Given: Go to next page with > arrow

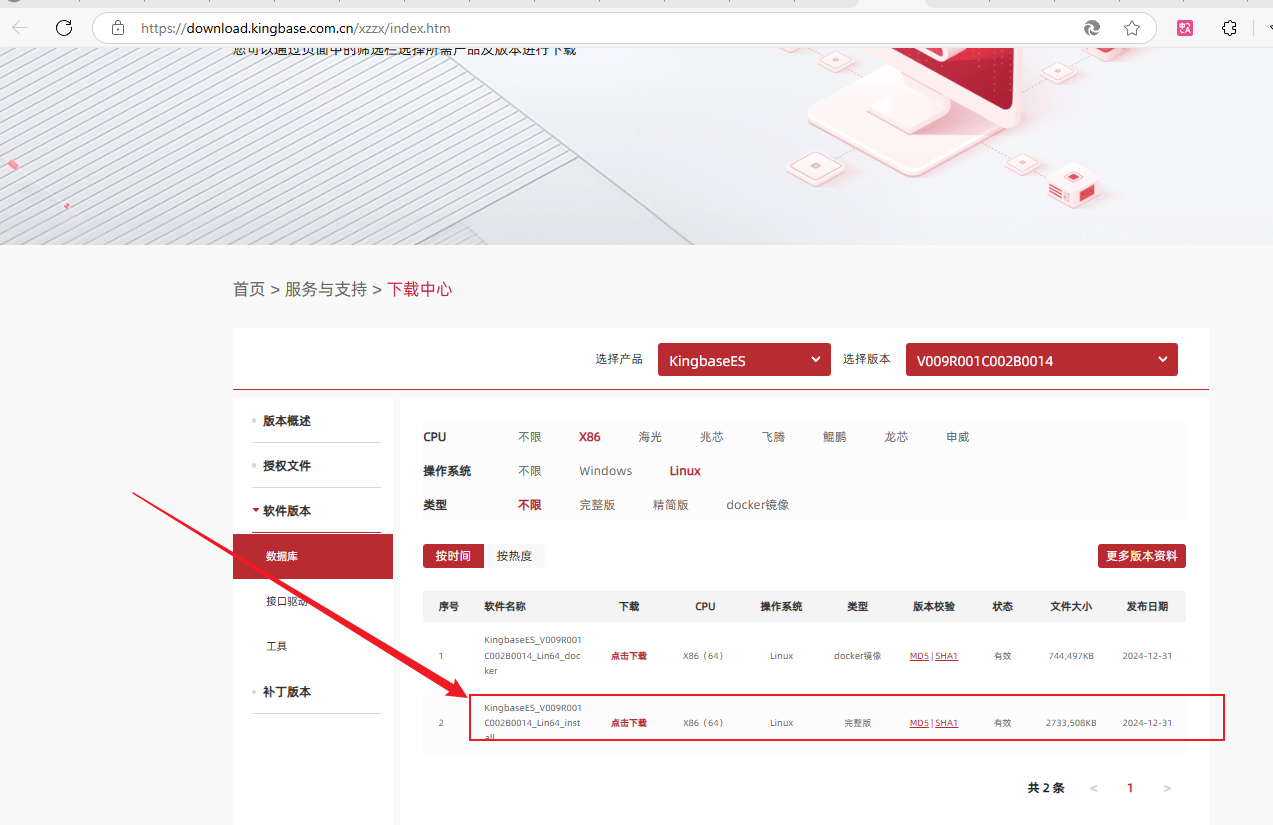Looking at the screenshot, I should (1167, 788).
